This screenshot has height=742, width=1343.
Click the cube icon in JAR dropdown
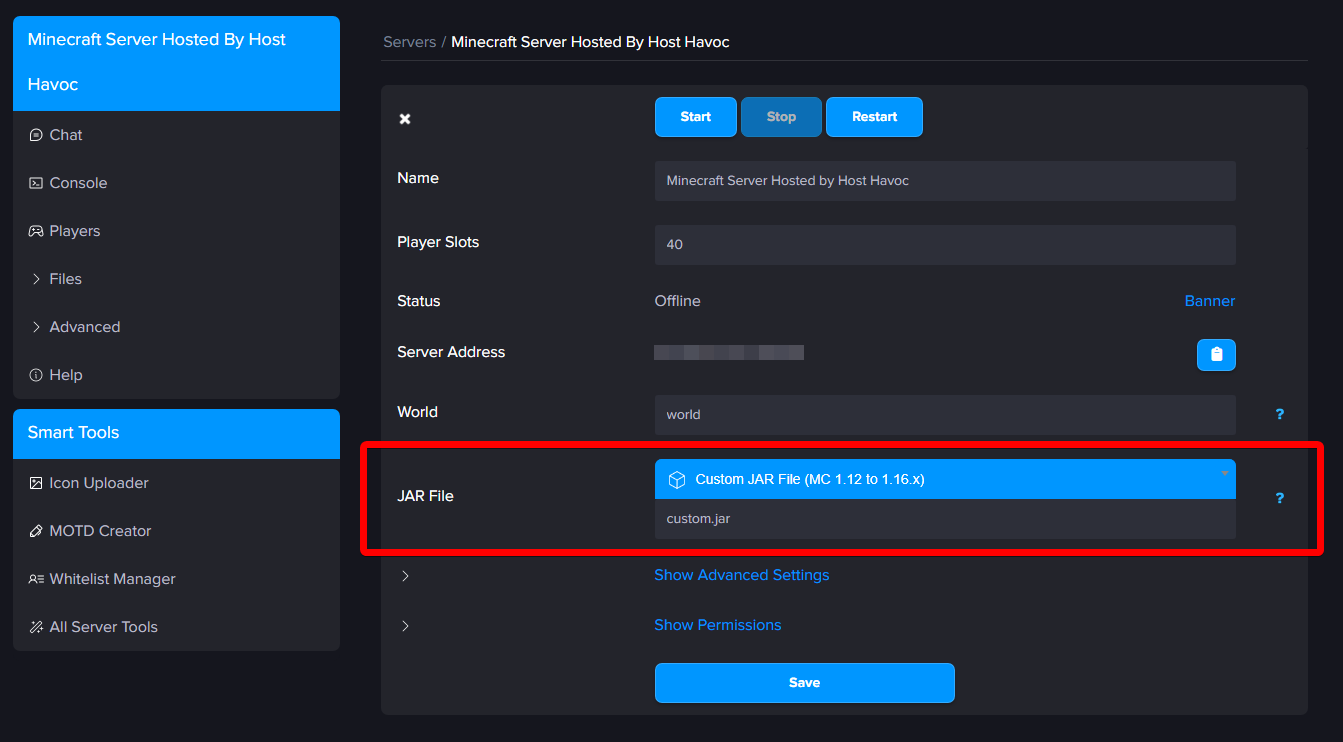[x=677, y=480]
